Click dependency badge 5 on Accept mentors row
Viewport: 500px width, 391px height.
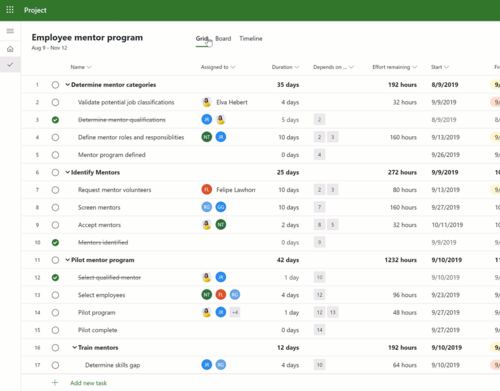tap(333, 225)
